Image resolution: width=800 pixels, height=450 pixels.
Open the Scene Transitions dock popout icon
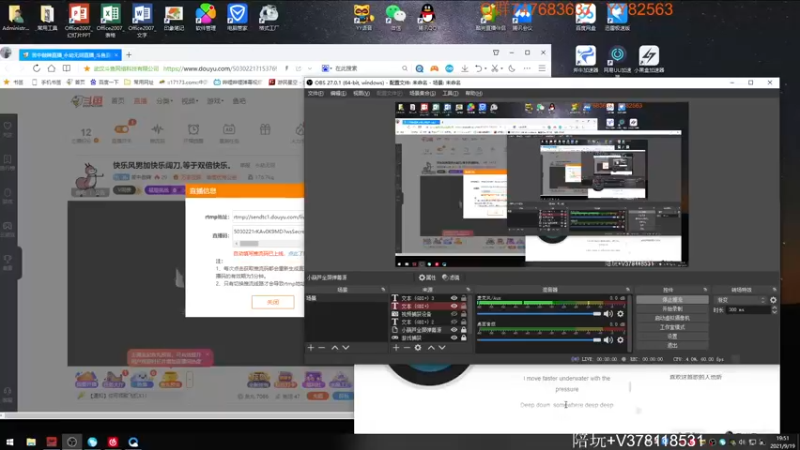(774, 290)
